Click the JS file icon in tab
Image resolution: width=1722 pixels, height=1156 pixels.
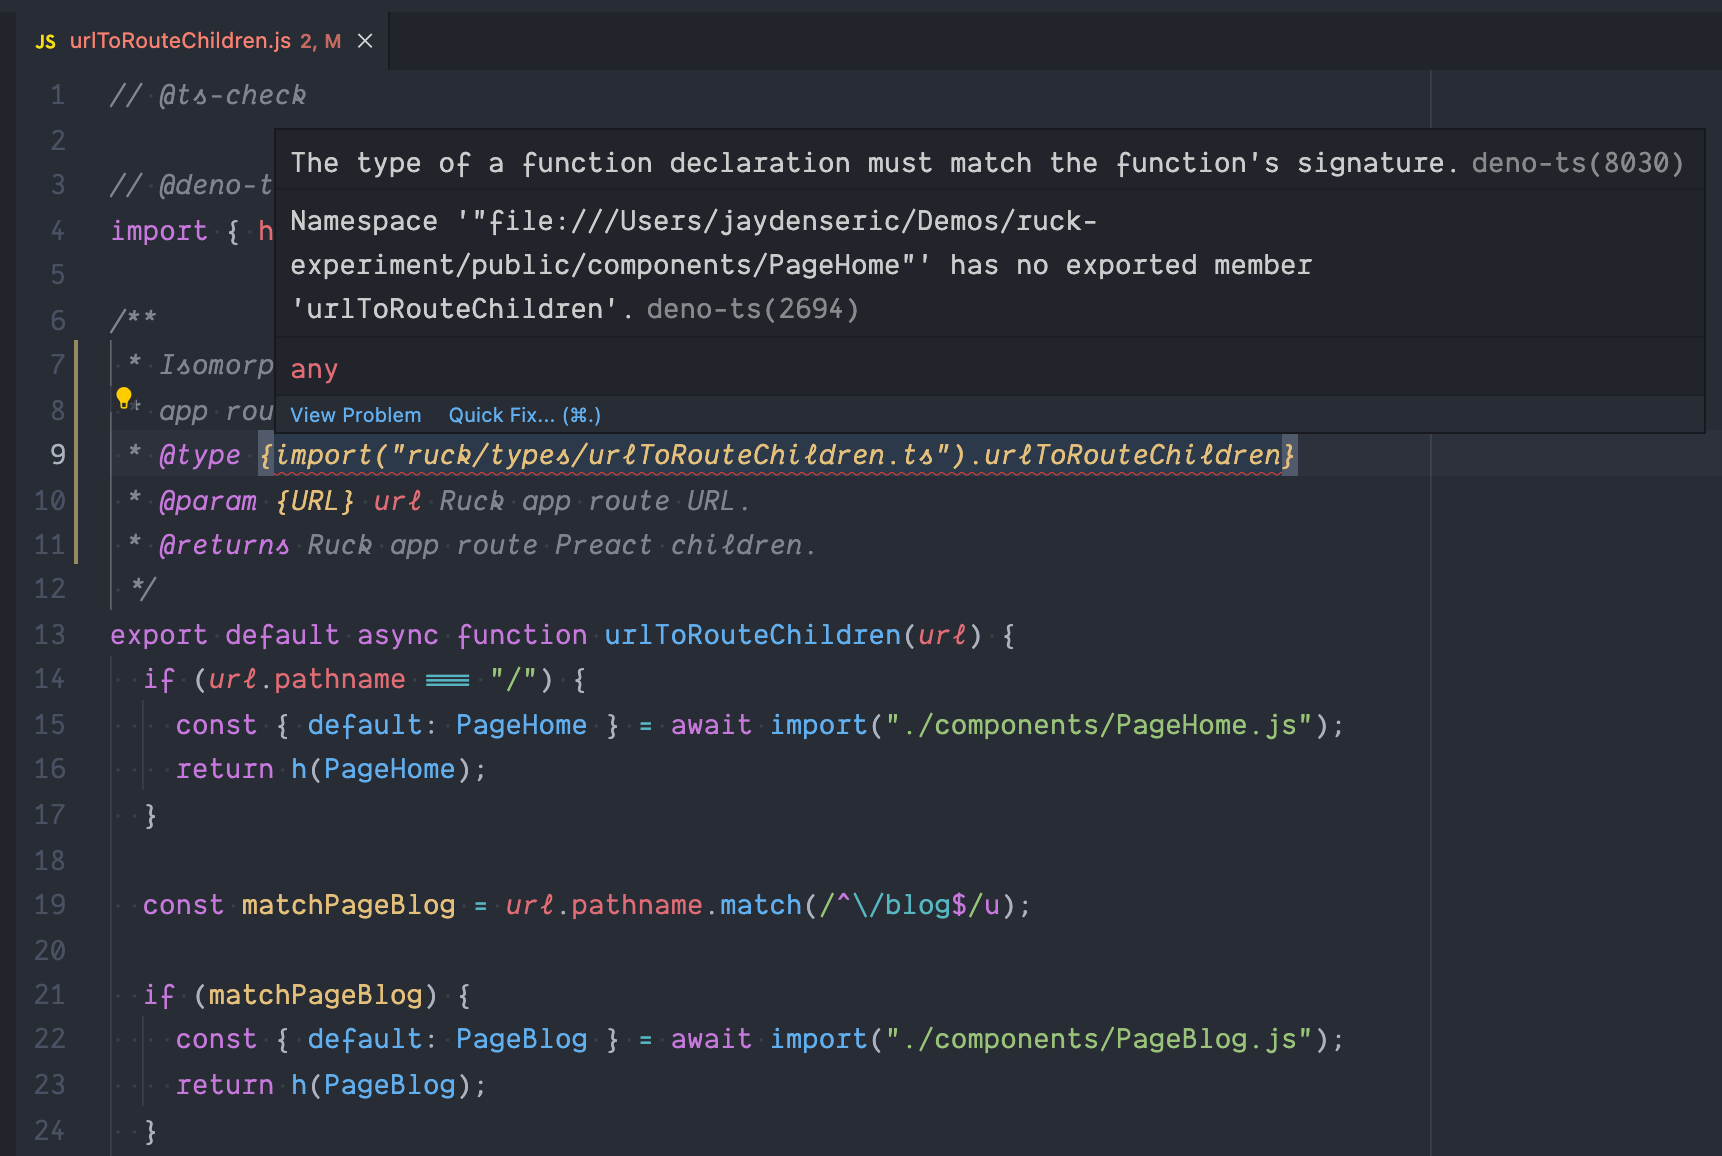pos(46,42)
